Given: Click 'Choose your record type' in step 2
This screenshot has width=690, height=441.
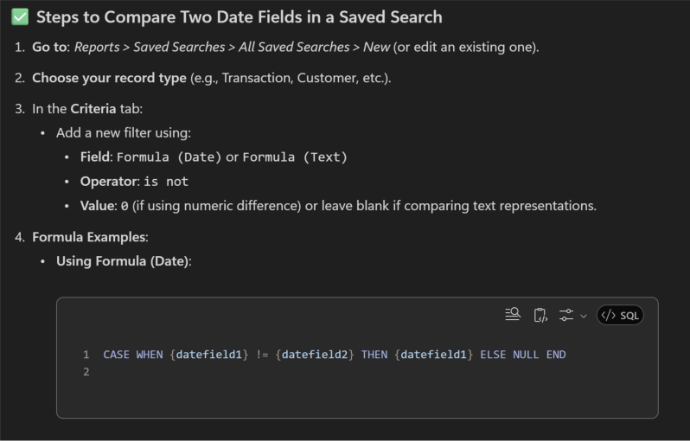Looking at the screenshot, I should (106, 78).
